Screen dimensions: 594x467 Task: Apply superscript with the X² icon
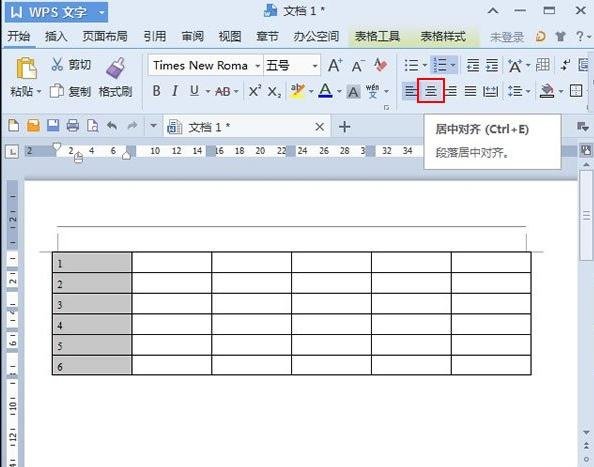pos(255,91)
